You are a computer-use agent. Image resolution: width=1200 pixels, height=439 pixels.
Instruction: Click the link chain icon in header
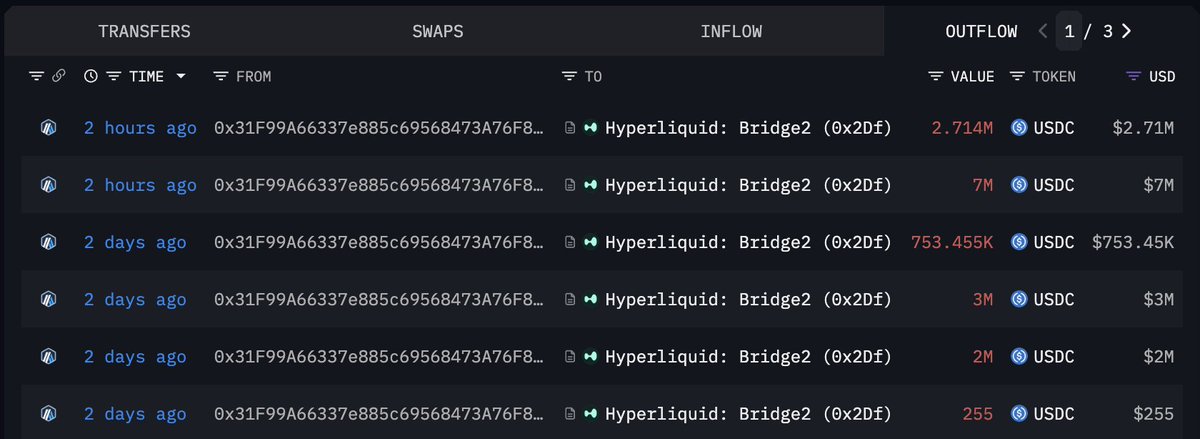(59, 76)
